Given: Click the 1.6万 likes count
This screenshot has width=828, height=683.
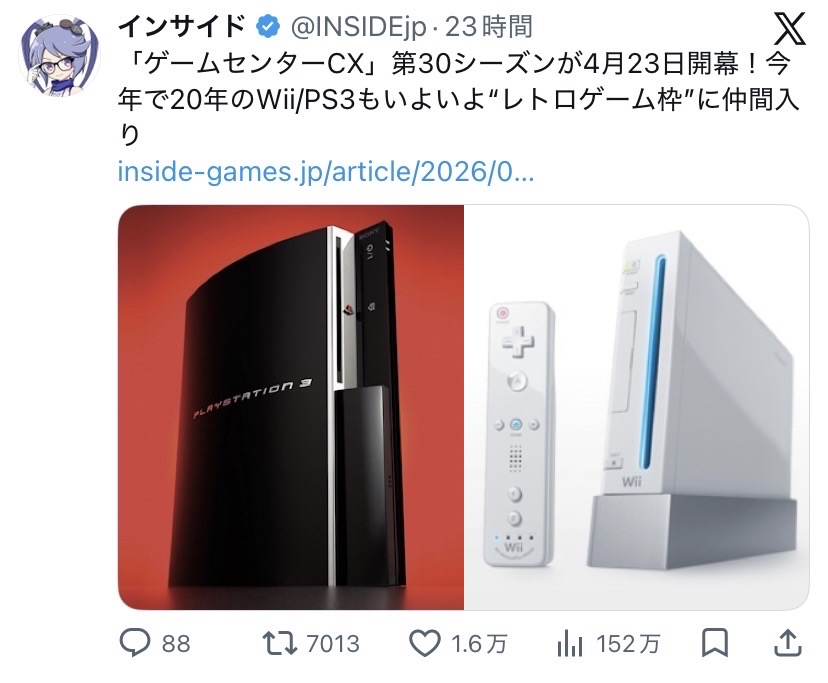Looking at the screenshot, I should point(478,644).
